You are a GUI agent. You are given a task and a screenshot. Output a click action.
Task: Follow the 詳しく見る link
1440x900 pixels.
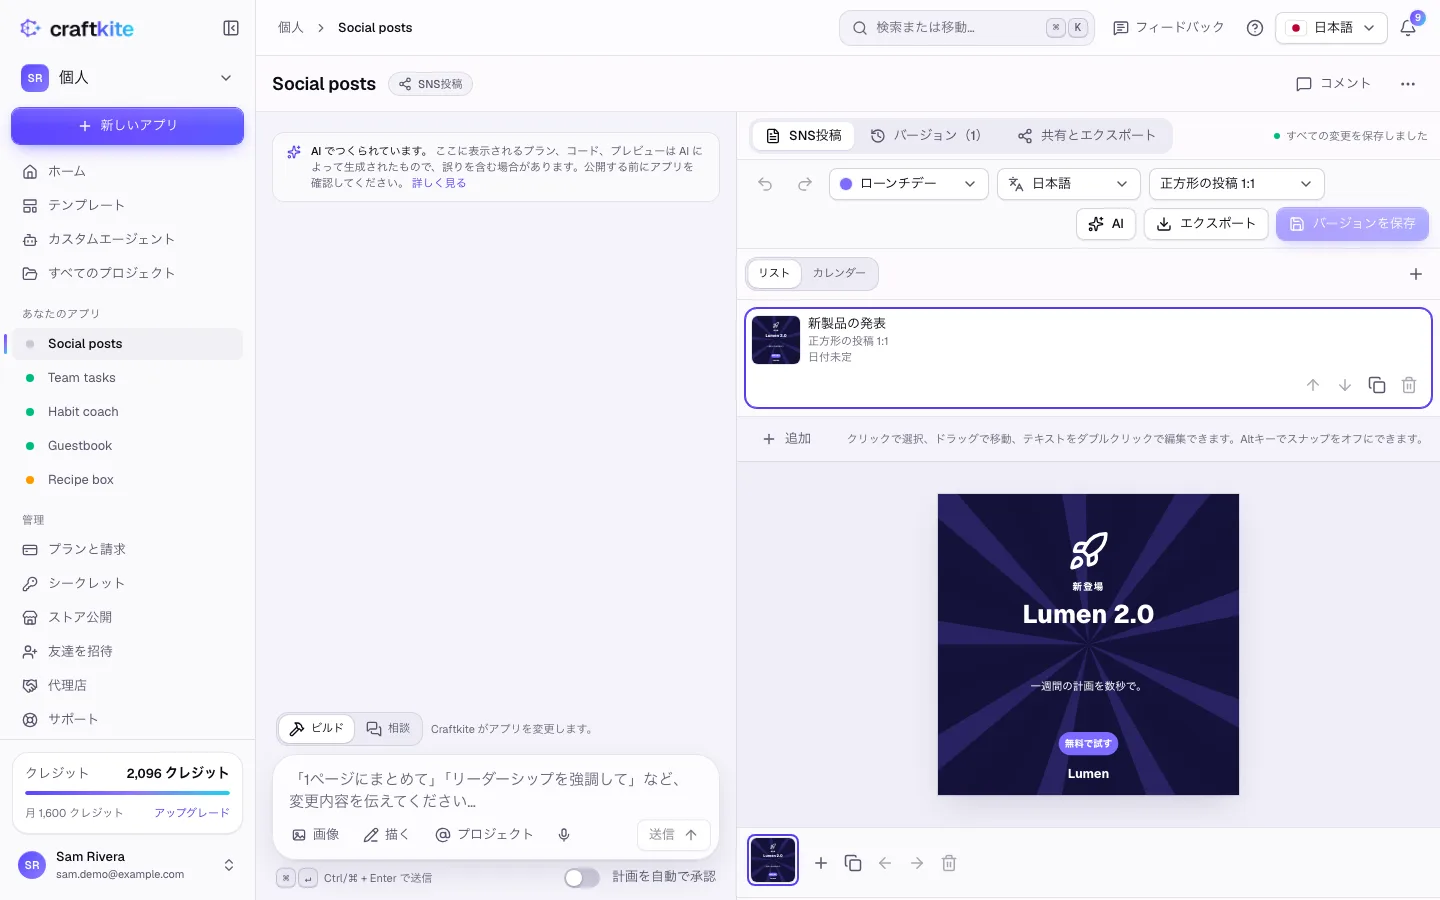pos(439,183)
